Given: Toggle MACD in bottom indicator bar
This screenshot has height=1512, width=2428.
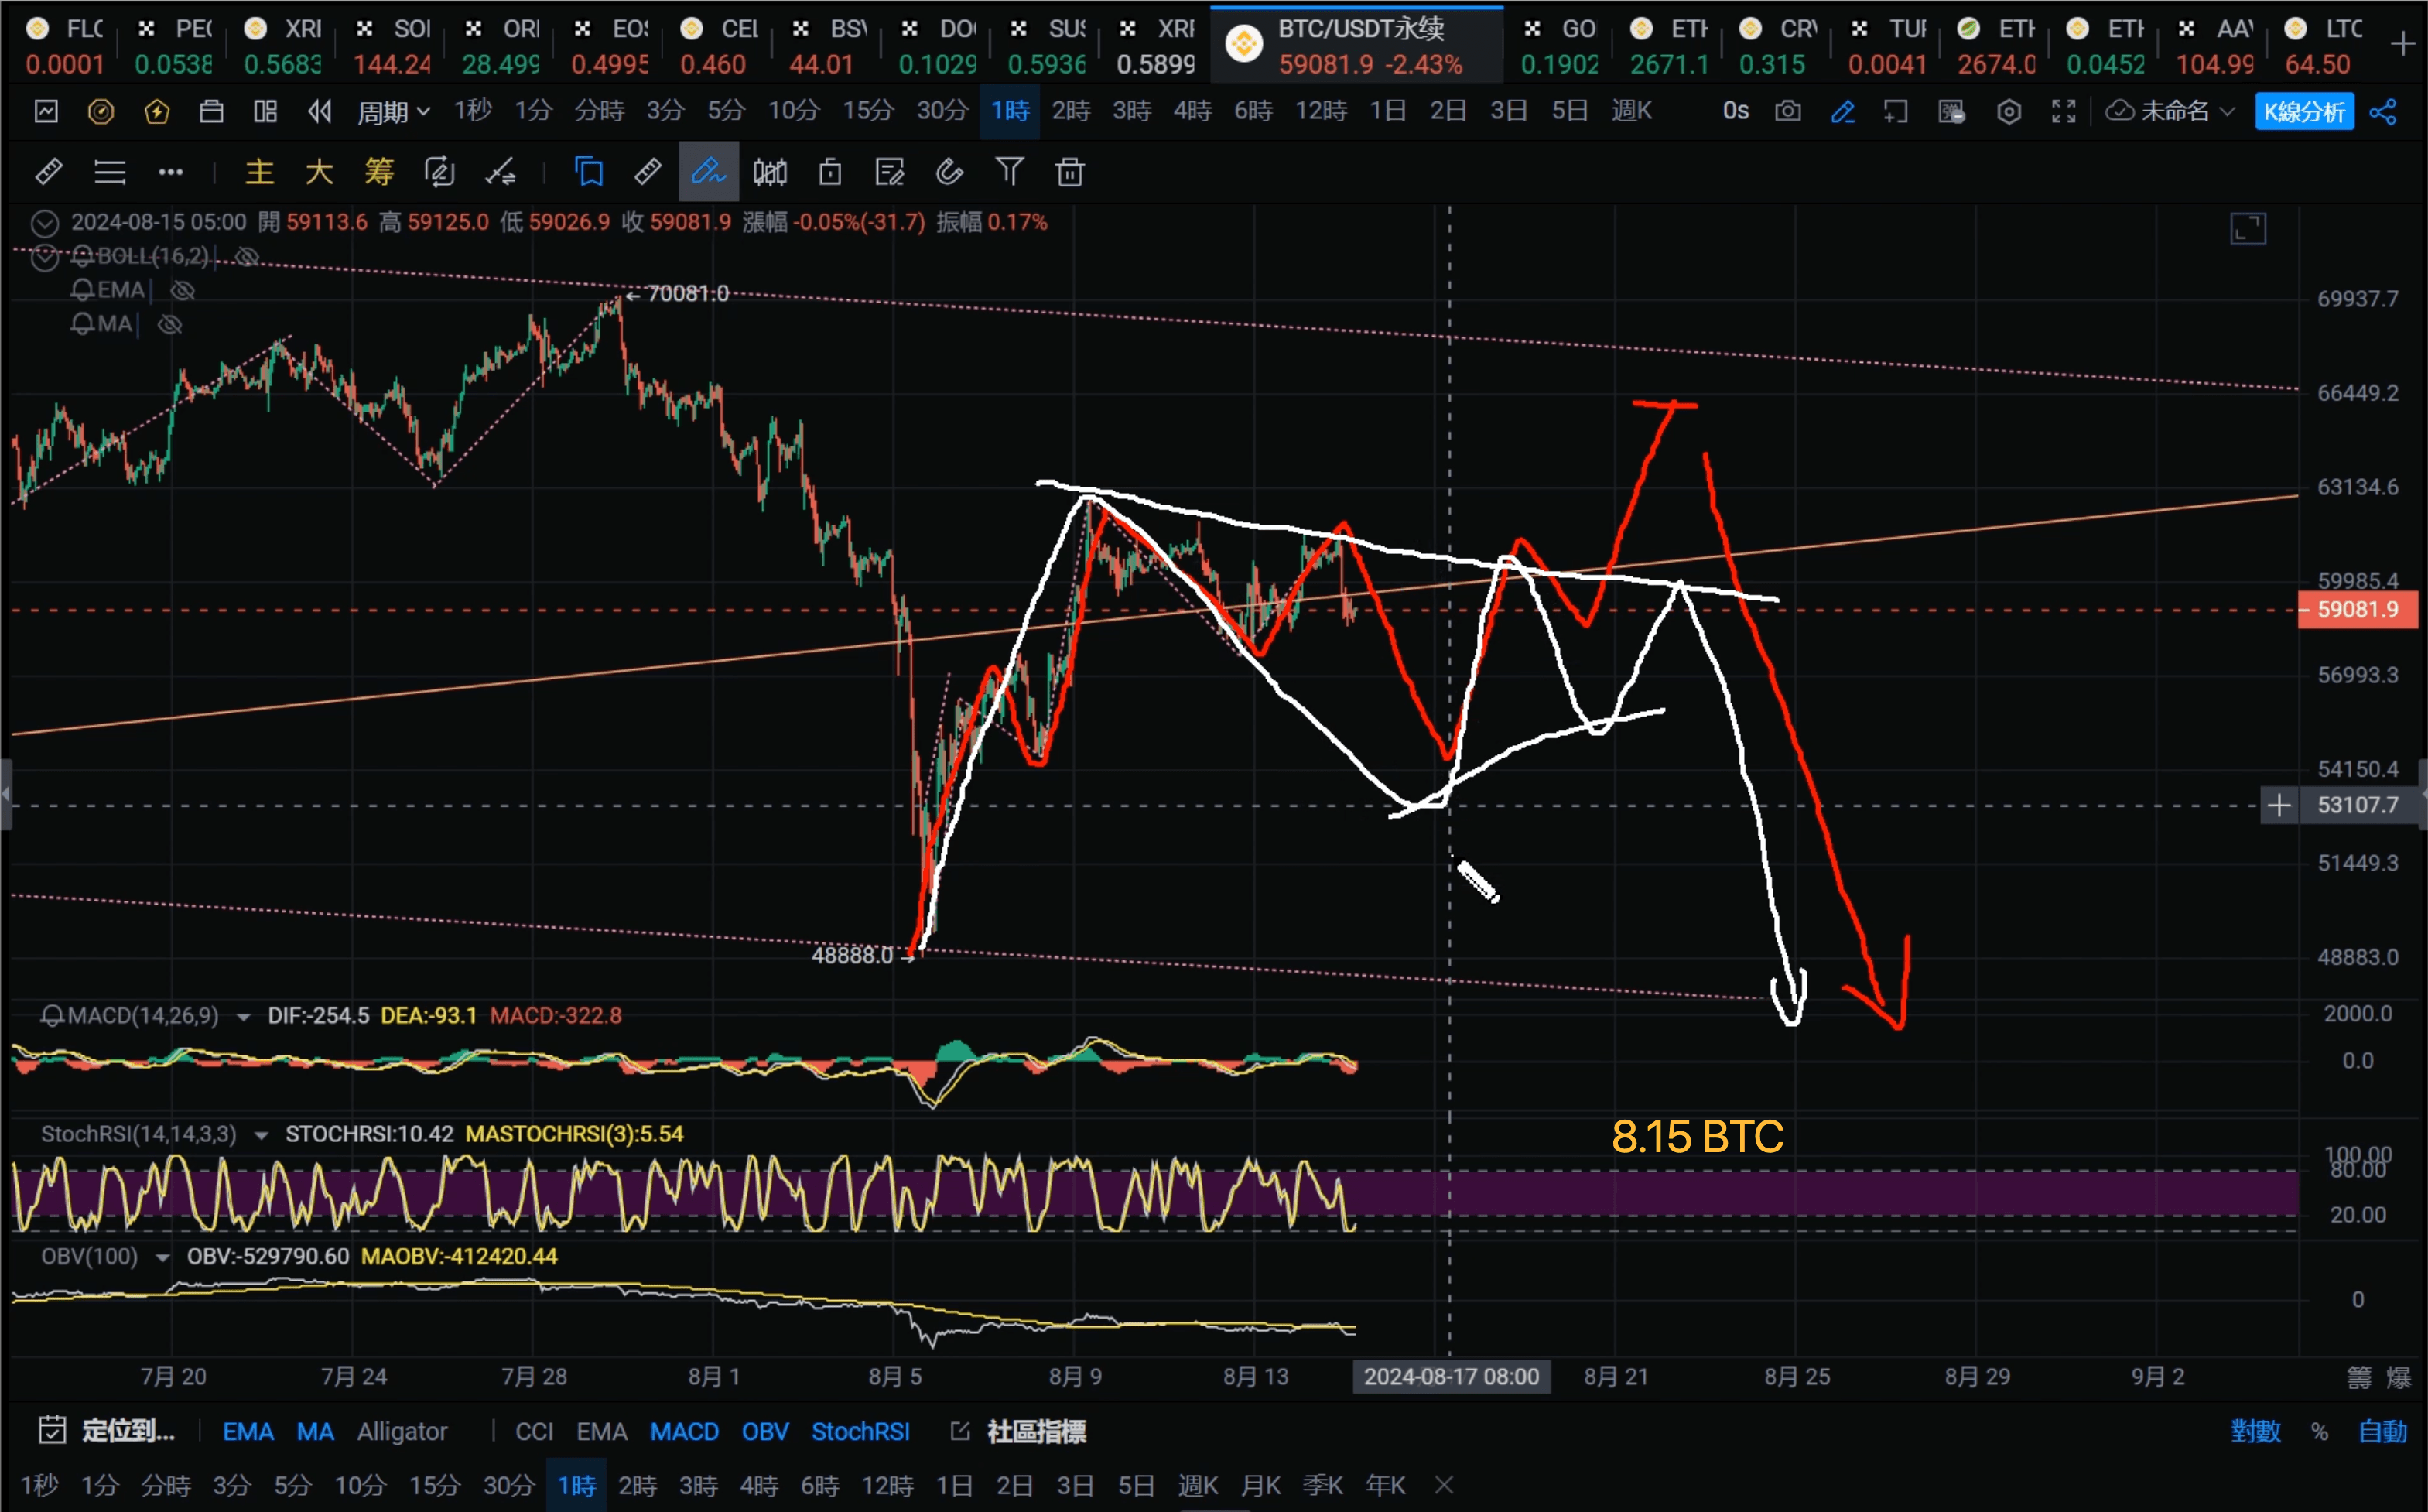Looking at the screenshot, I should [x=684, y=1431].
